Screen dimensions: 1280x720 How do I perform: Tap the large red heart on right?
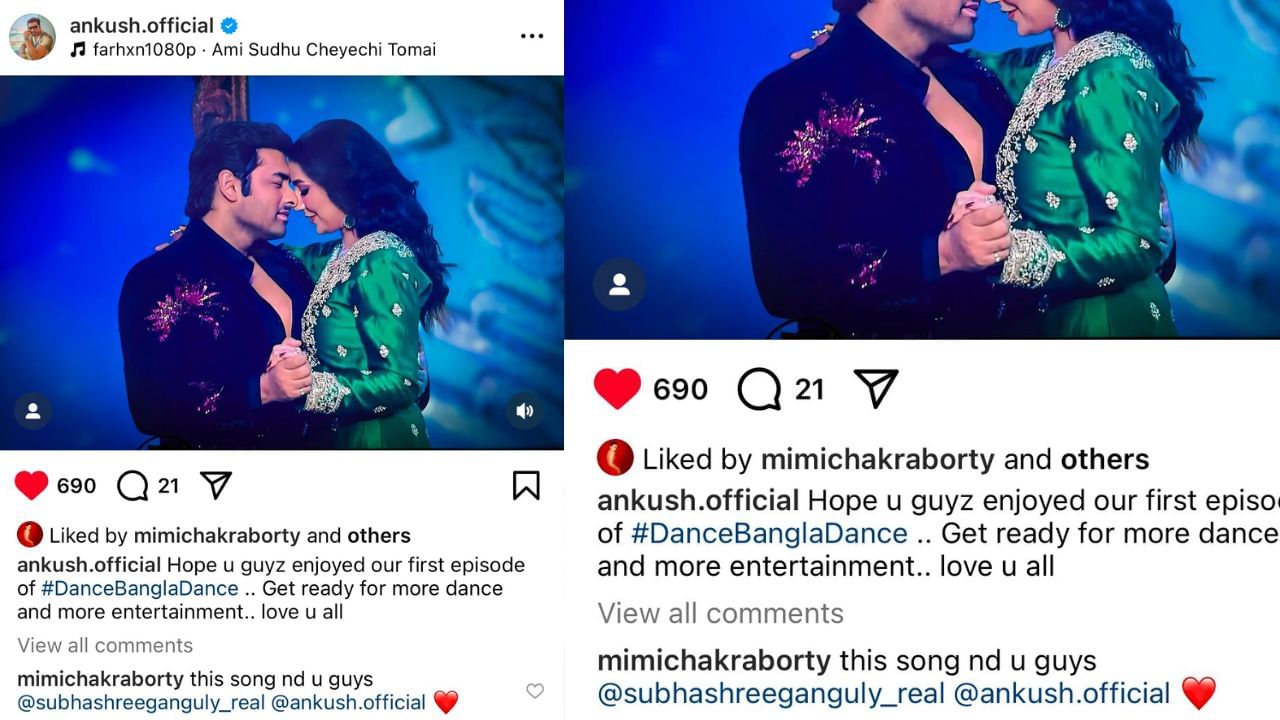point(617,389)
